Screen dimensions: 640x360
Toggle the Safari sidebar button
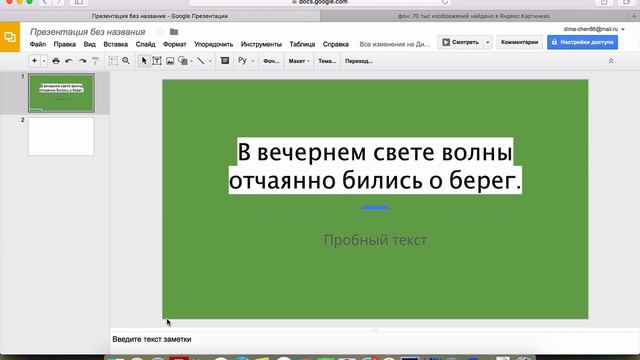click(79, 2)
